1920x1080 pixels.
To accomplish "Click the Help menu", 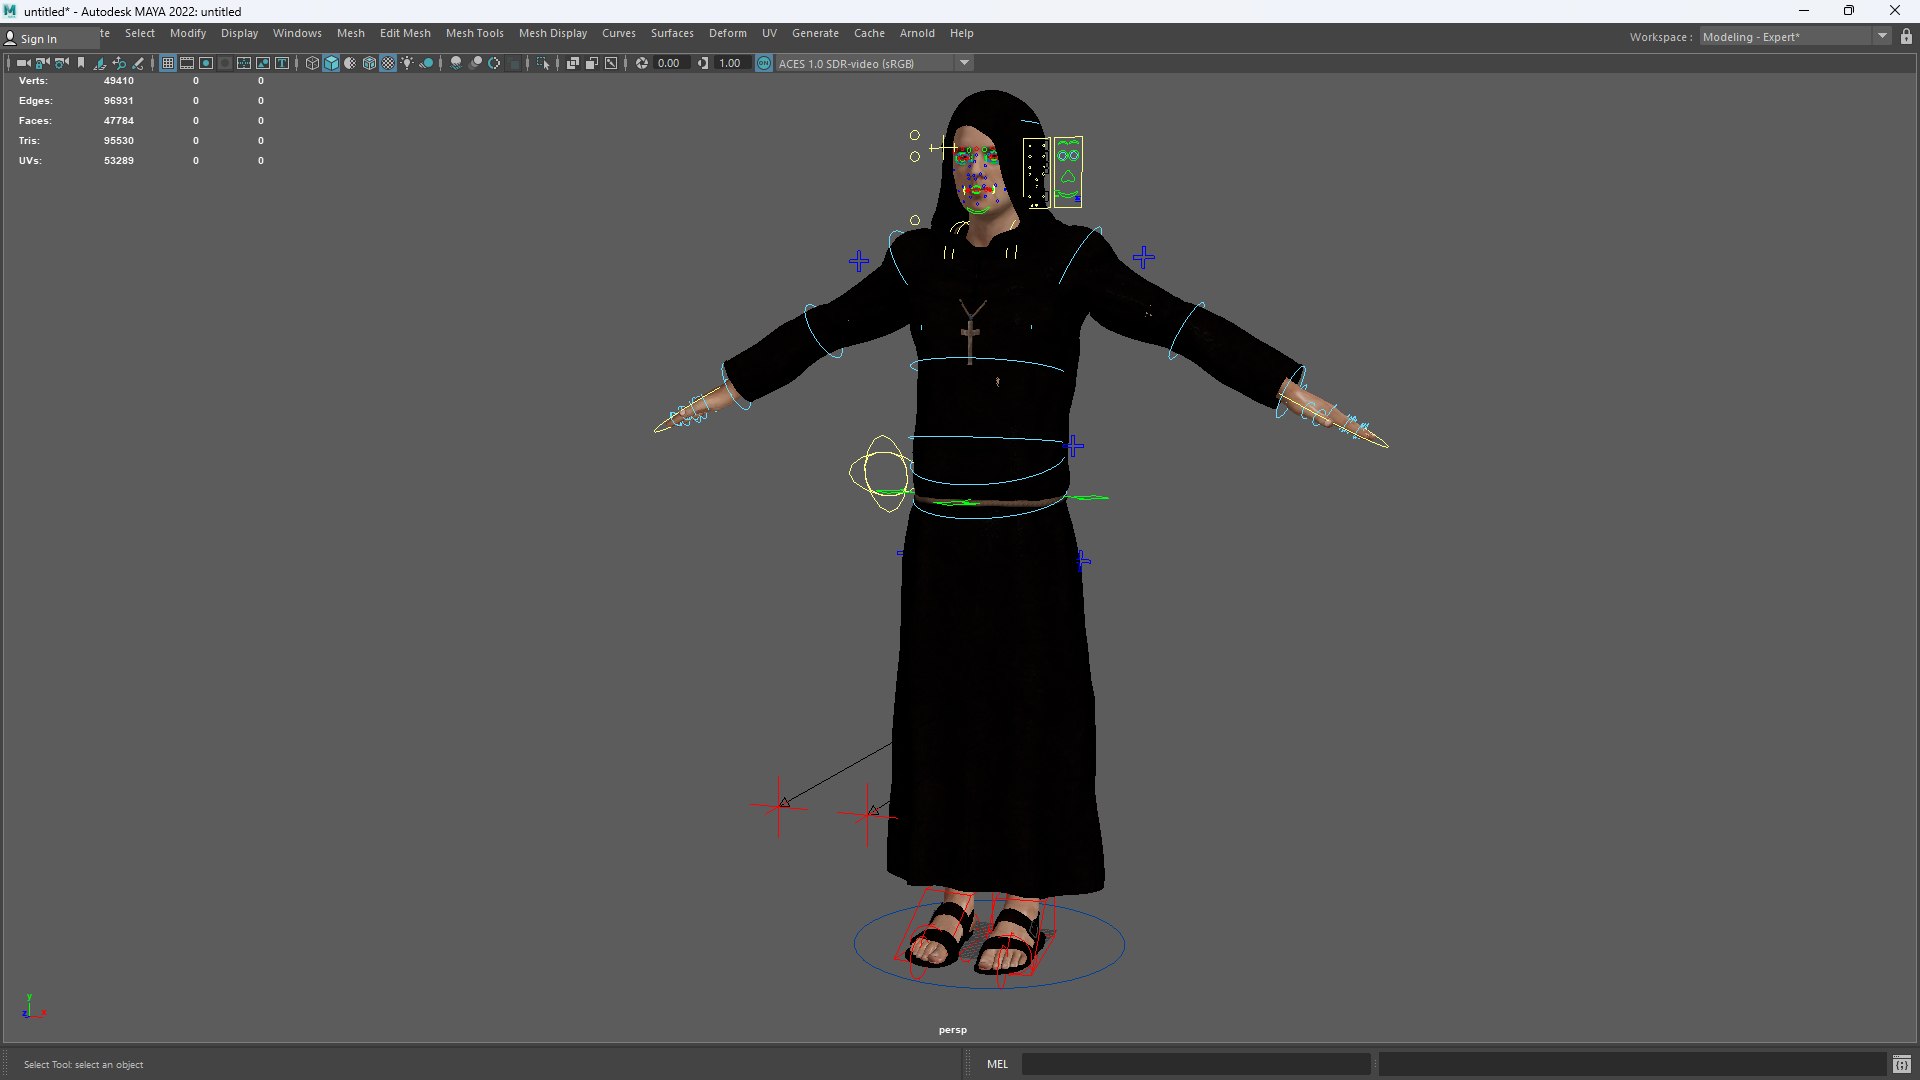I will [961, 33].
